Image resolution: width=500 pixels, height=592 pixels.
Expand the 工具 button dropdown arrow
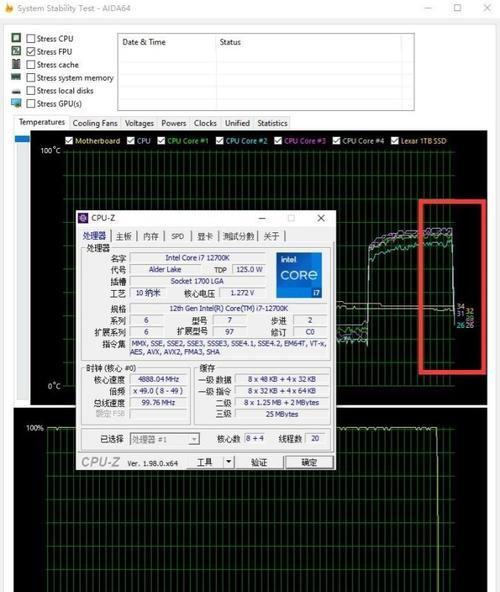pyautogui.click(x=228, y=462)
